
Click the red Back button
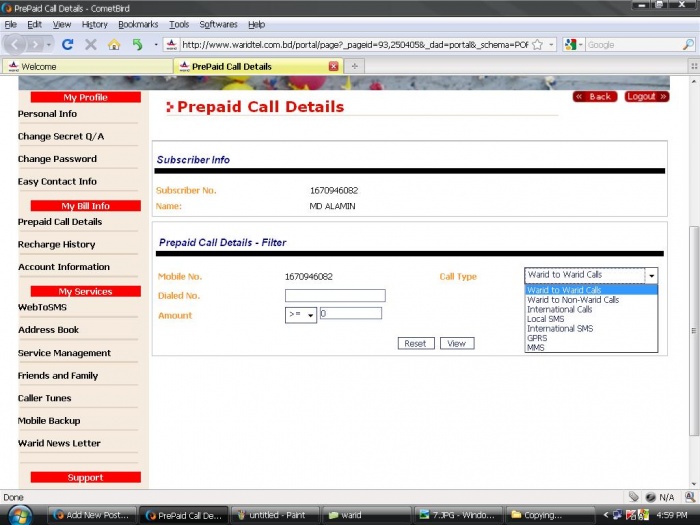point(595,96)
